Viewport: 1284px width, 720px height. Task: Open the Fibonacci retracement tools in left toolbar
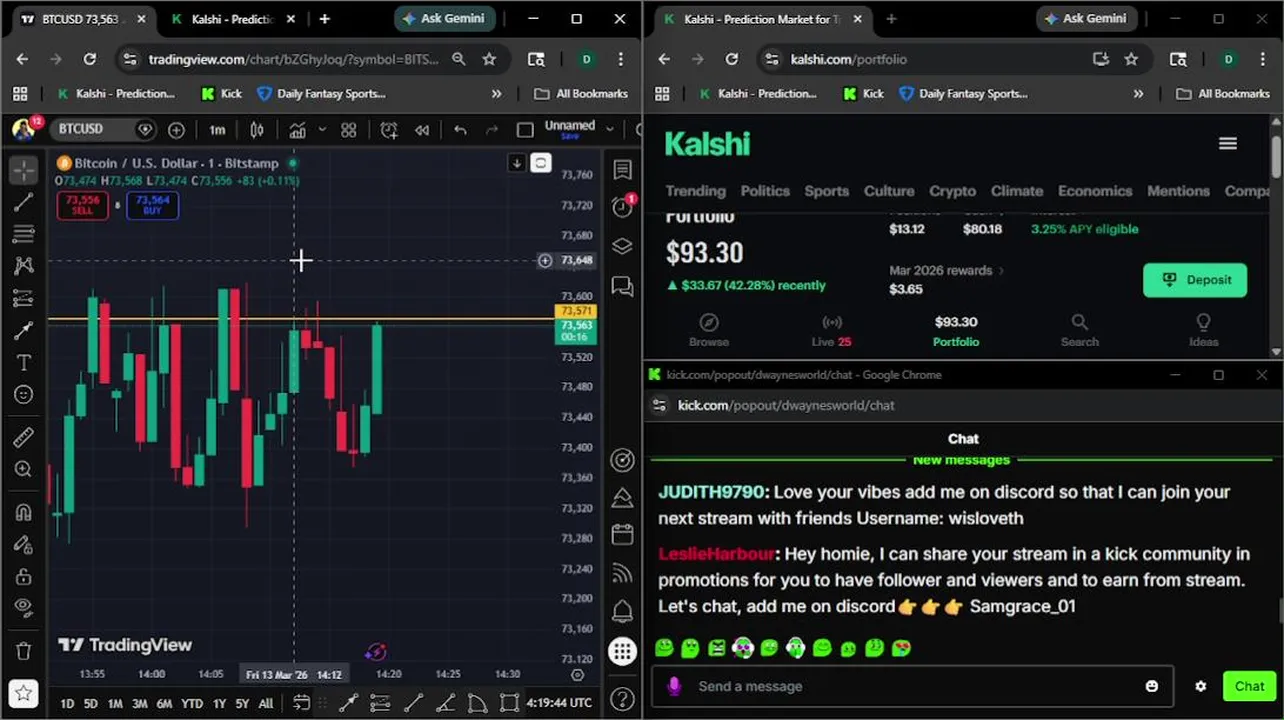[x=24, y=234]
